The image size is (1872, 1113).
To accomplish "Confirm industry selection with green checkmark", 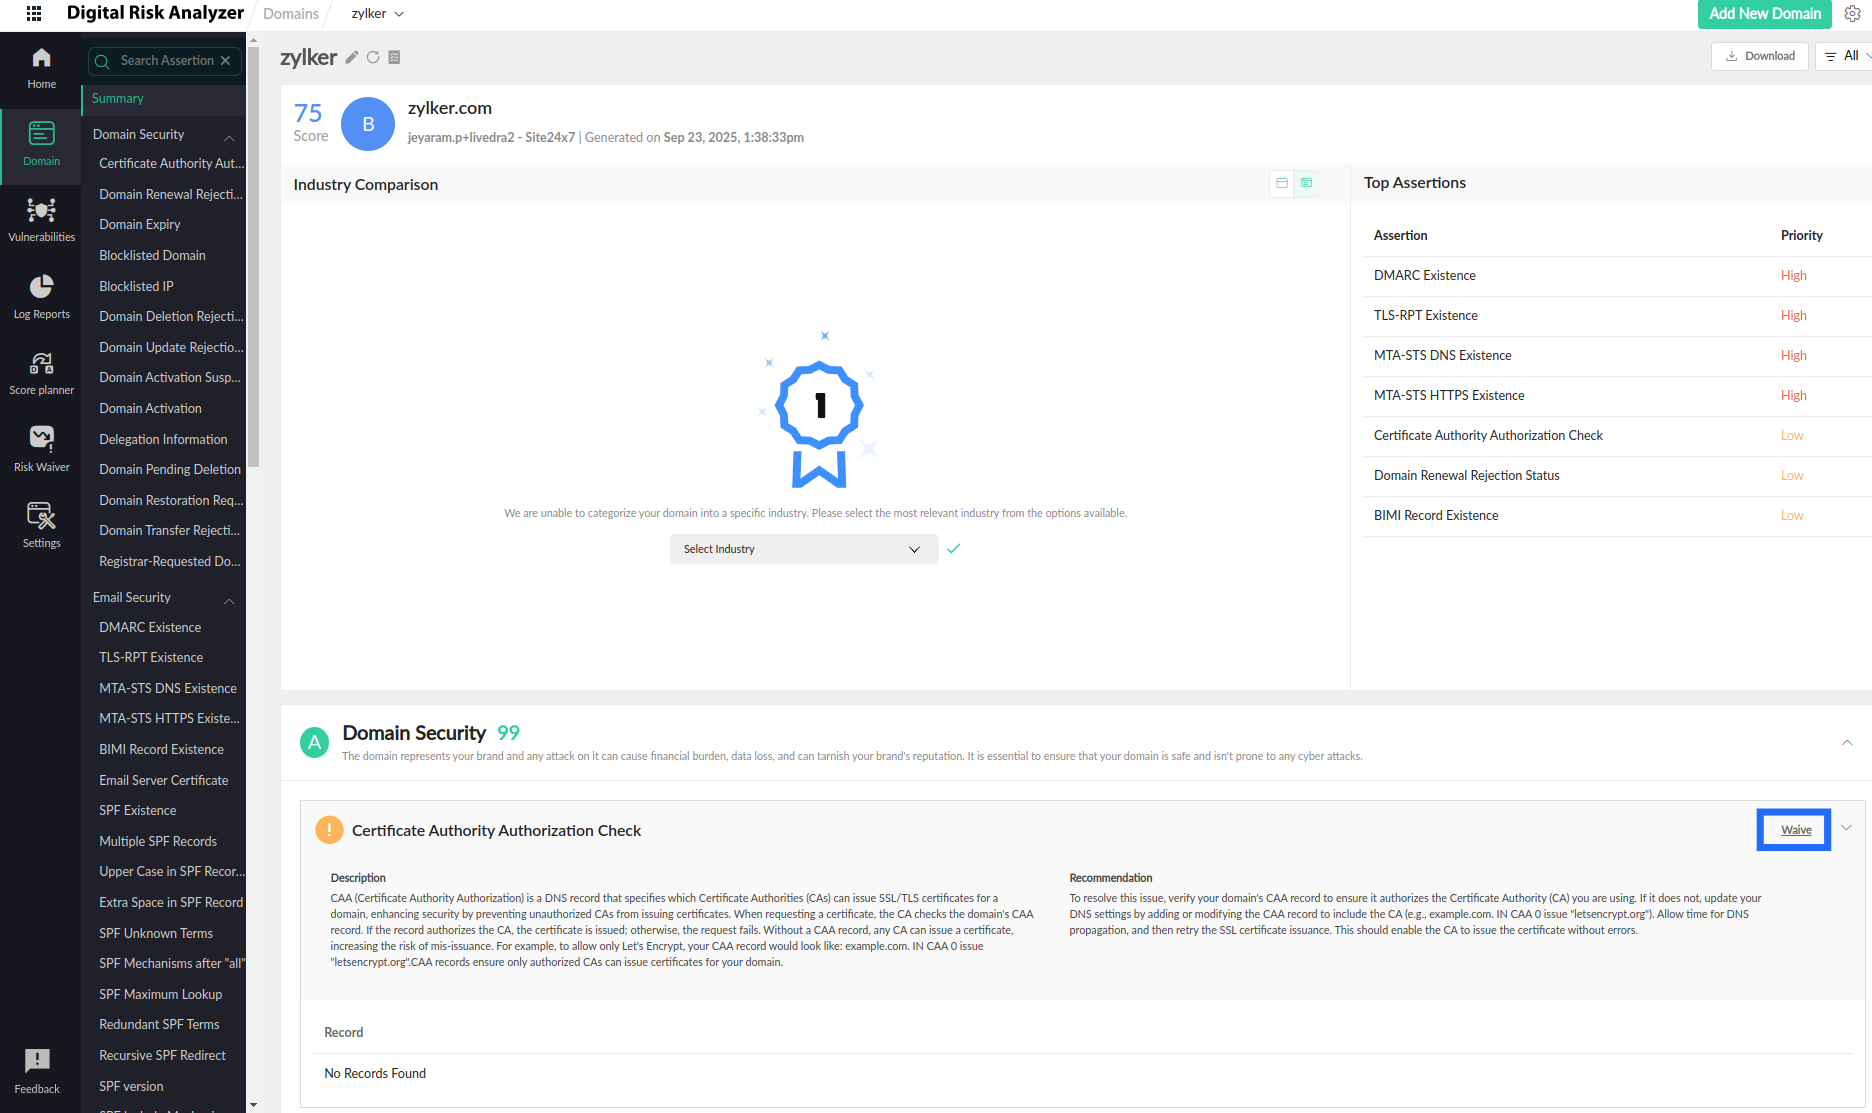I will [953, 548].
